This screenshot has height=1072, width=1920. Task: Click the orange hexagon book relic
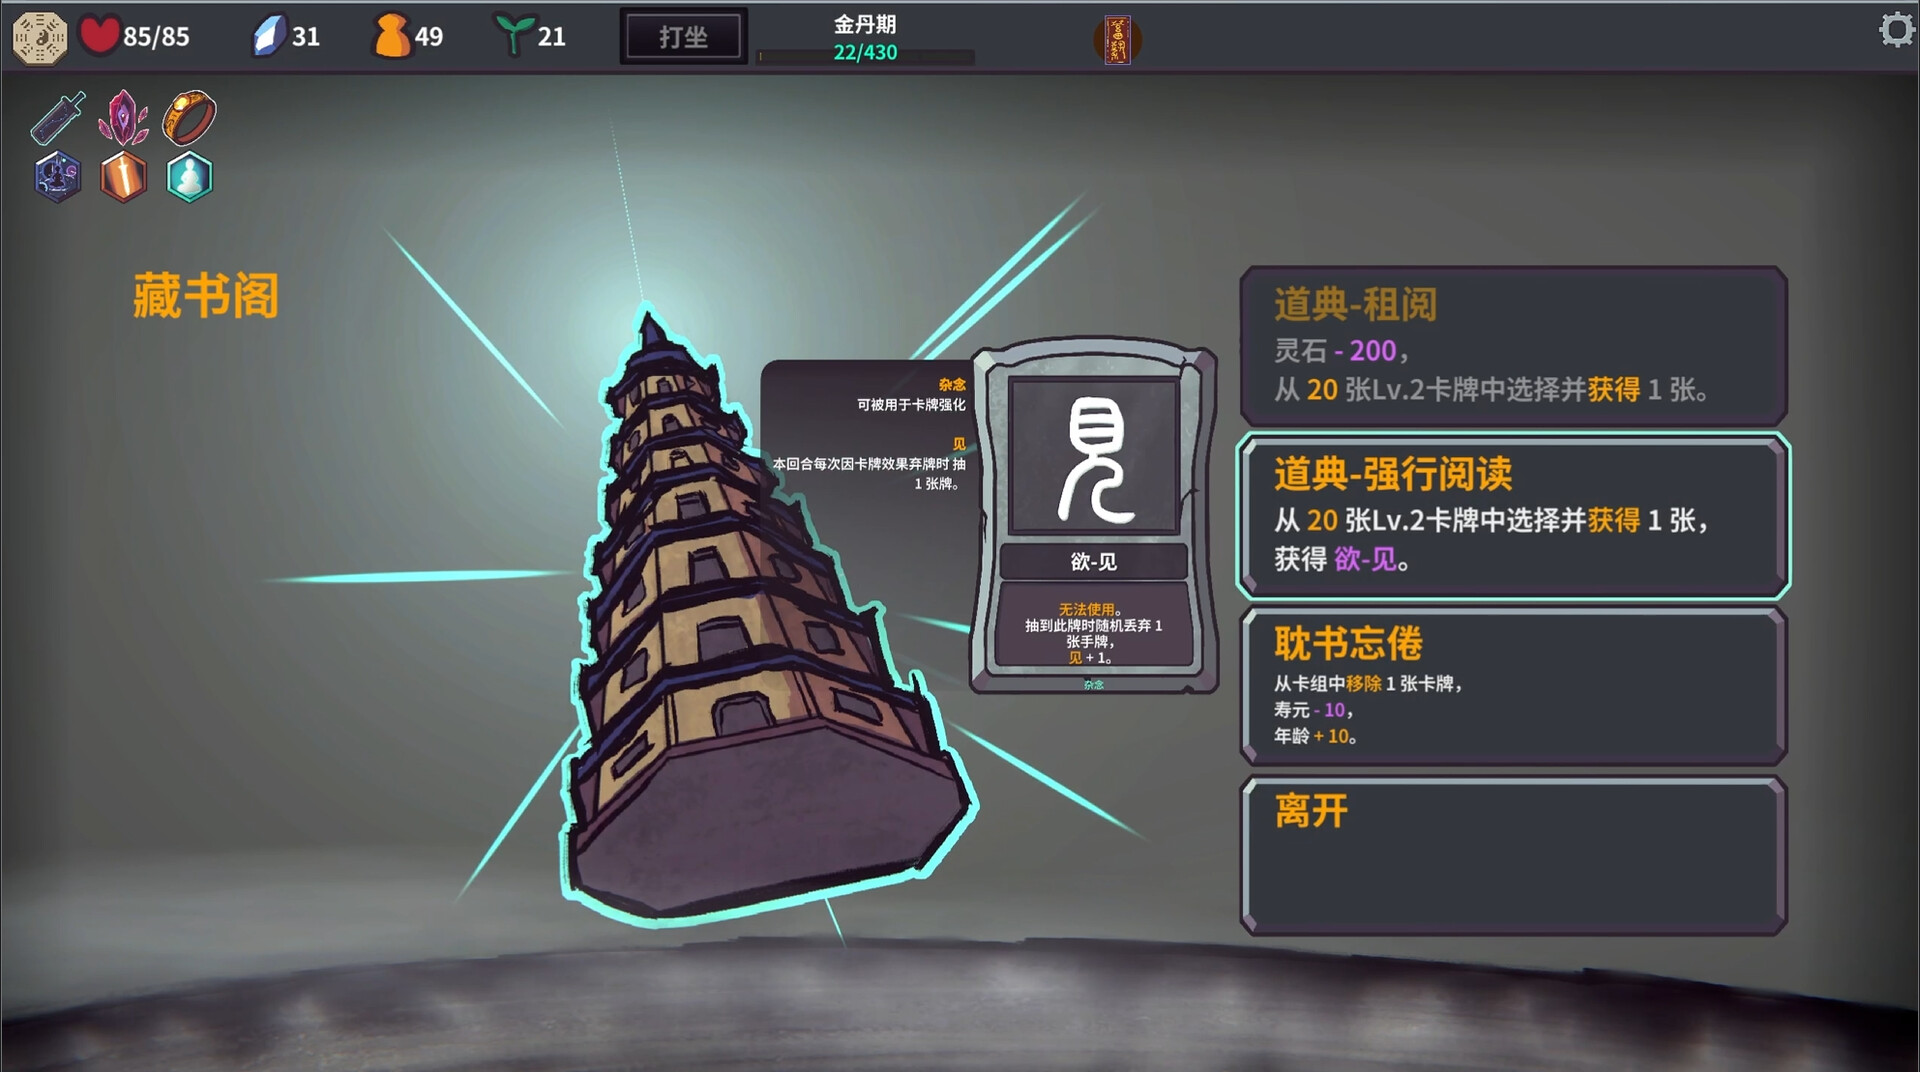coord(124,177)
